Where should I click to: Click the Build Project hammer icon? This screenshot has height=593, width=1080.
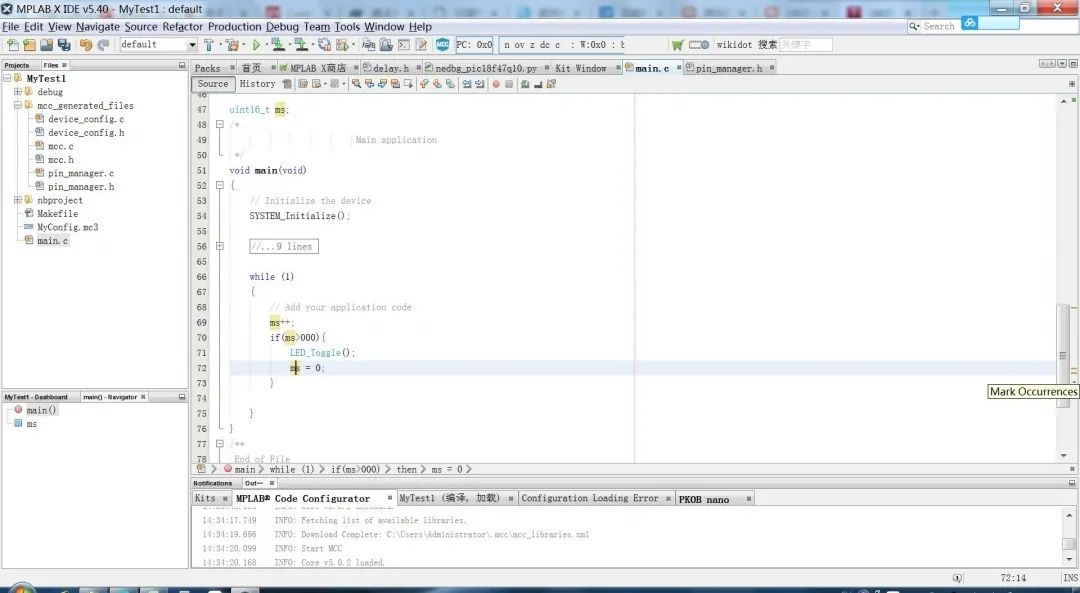pos(208,45)
